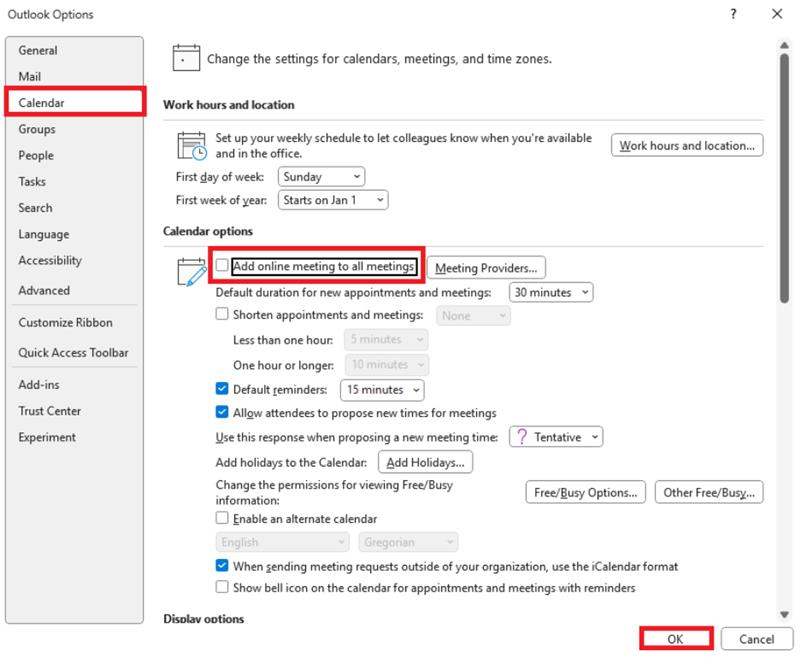Image resolution: width=800 pixels, height=657 pixels.
Task: Check Shorten appointments and meetings
Action: tap(222, 314)
